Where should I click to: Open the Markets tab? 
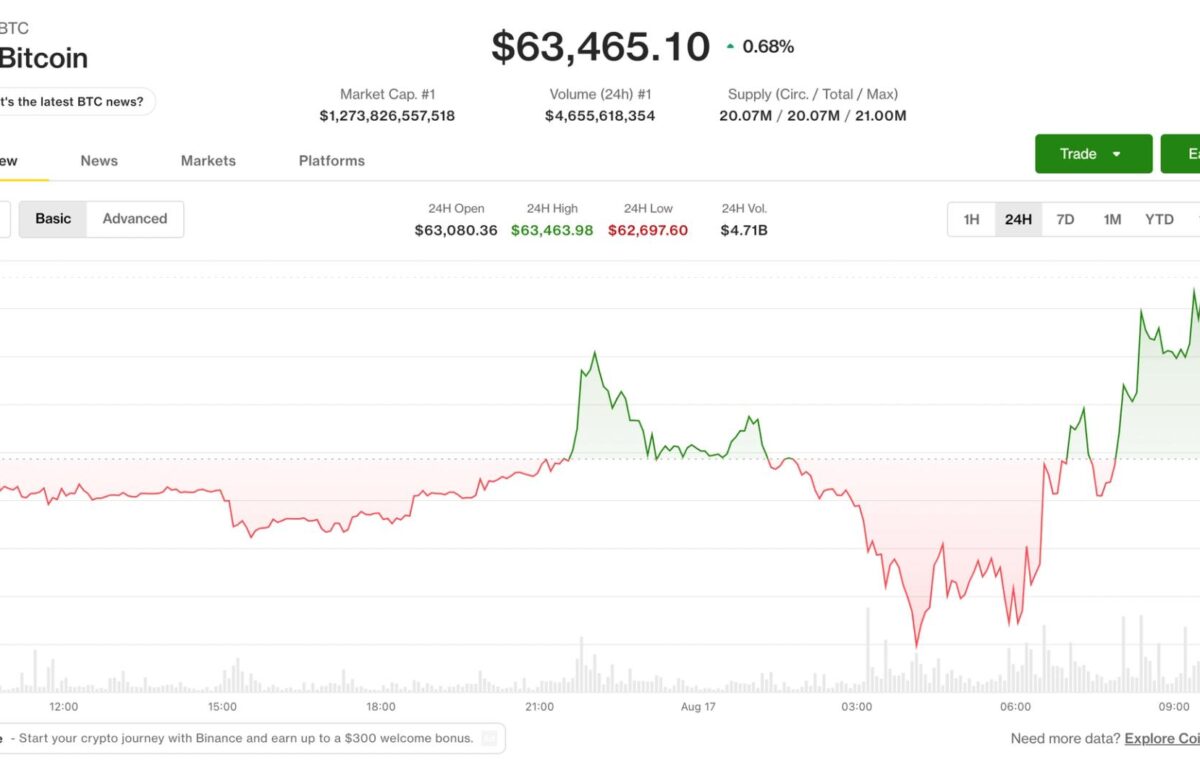point(208,160)
